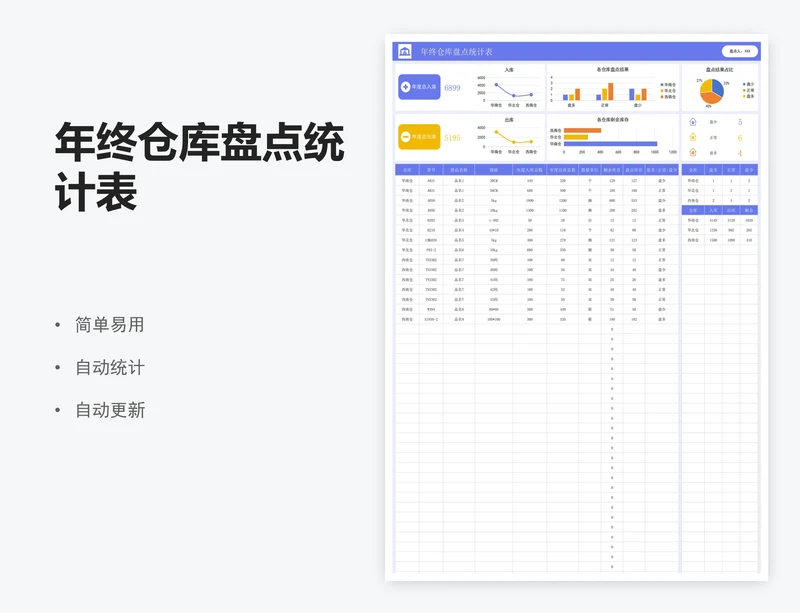The width and height of the screenshot is (800, 613).
Task: Click the count 6 in the summary panel
Action: 740,138
